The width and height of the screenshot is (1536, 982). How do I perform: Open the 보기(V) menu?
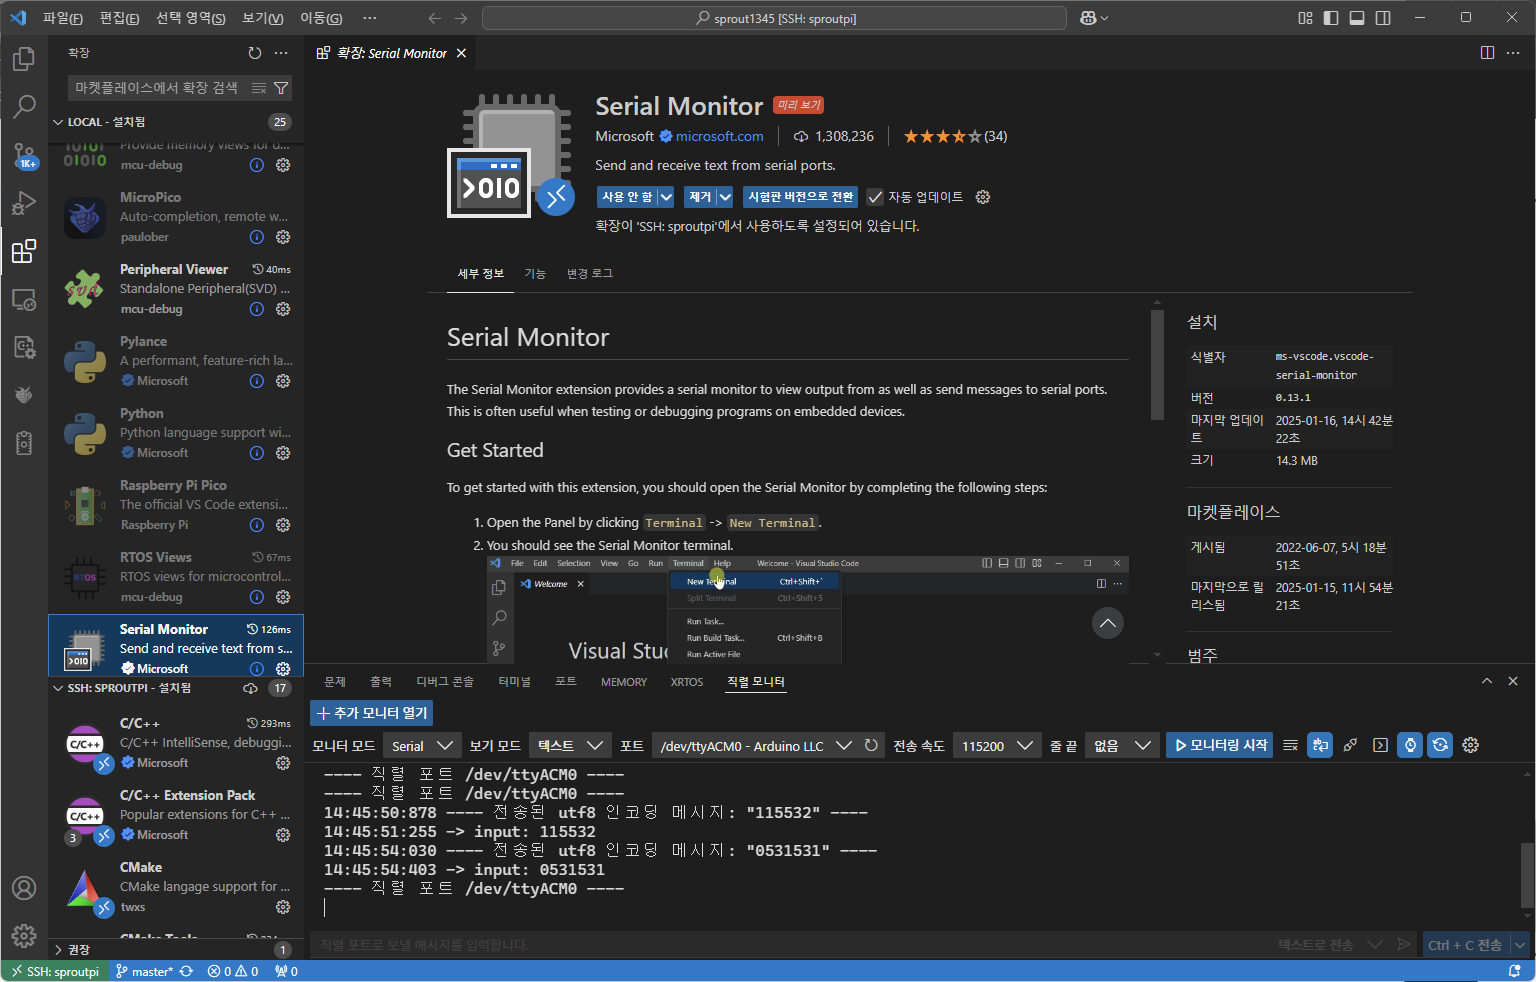tap(263, 18)
